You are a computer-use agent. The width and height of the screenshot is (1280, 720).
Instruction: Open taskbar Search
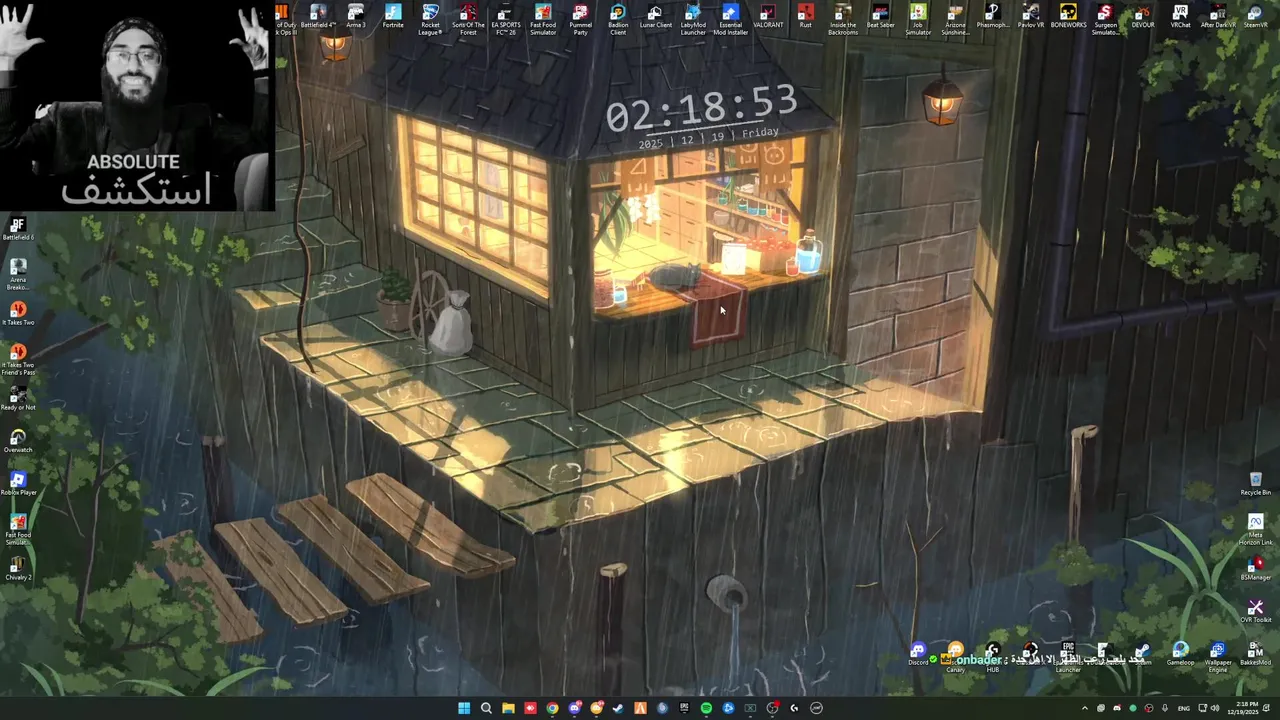click(486, 708)
